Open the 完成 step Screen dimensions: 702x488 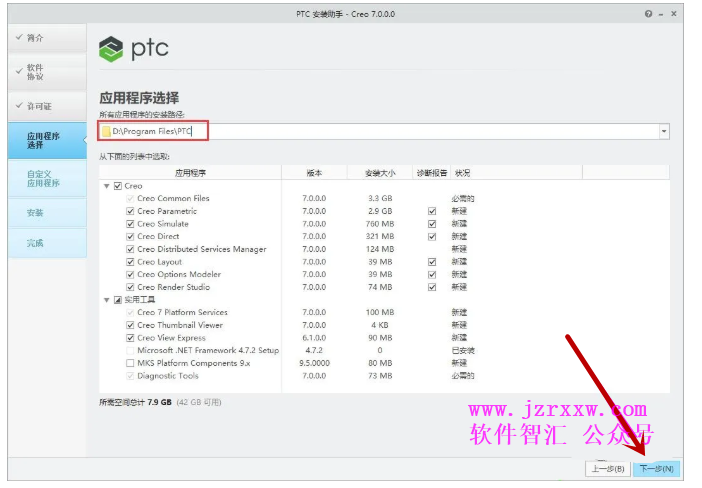click(x=47, y=243)
